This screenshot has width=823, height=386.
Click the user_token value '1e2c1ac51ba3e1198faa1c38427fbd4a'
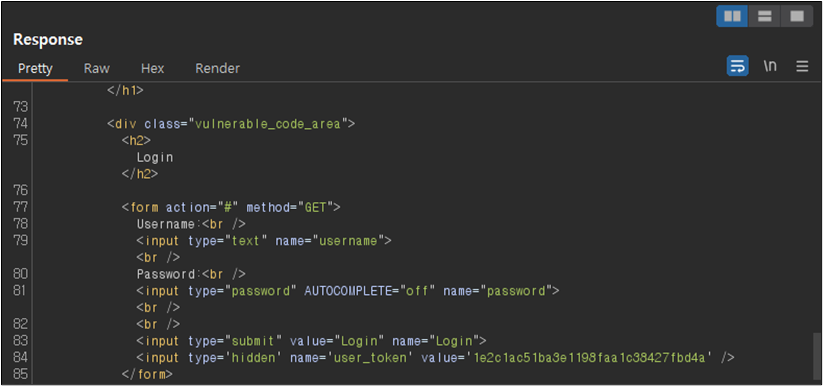click(x=589, y=358)
